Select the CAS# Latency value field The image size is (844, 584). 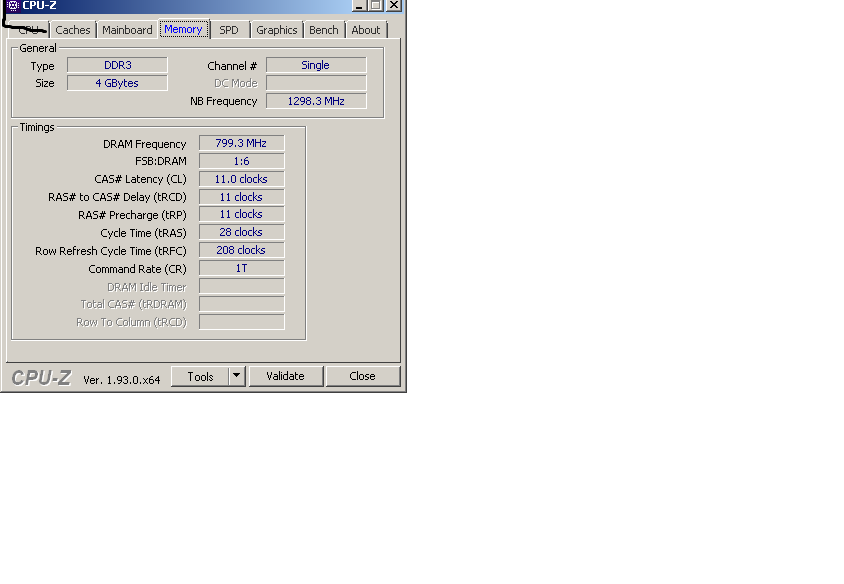(241, 179)
